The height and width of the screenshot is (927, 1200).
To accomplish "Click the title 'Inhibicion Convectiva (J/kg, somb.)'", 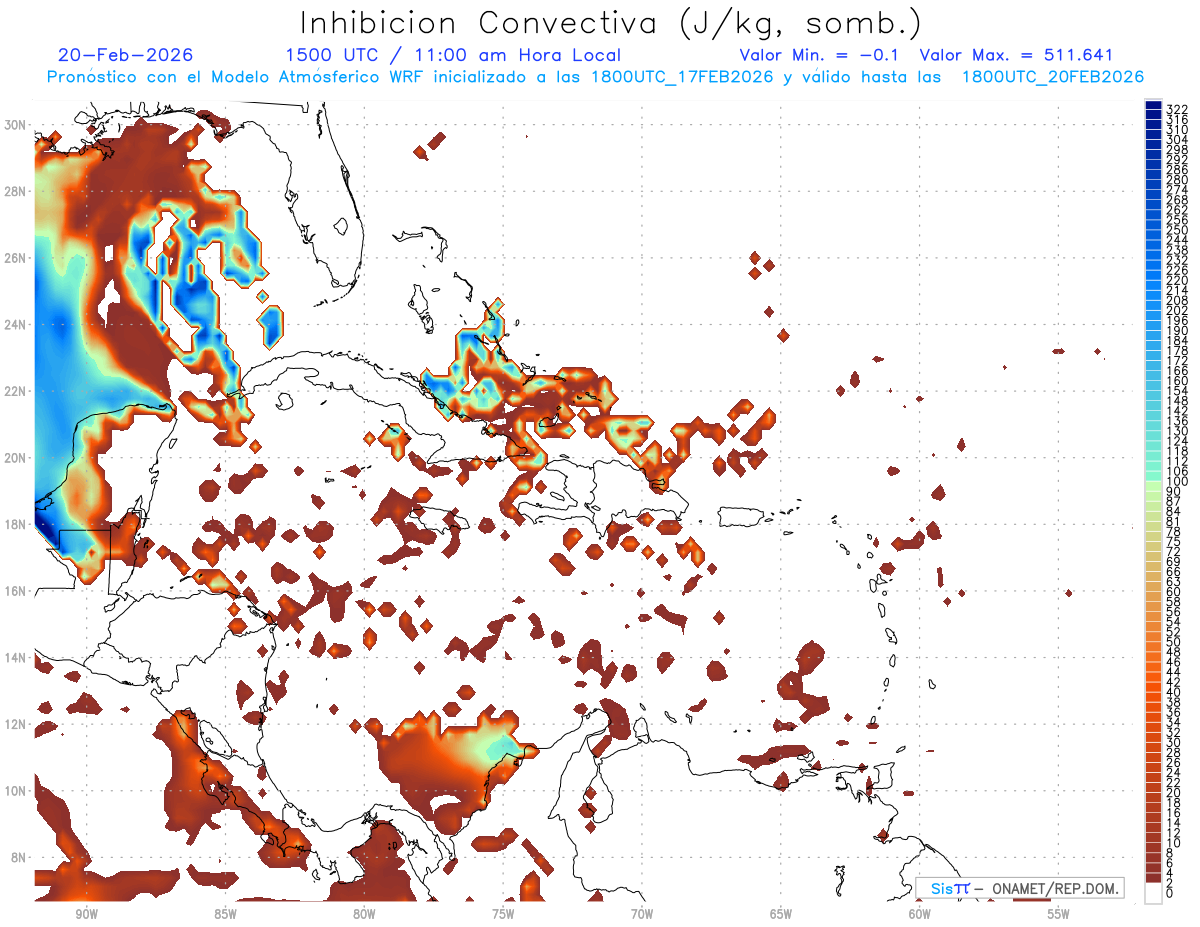I will [x=611, y=22].
